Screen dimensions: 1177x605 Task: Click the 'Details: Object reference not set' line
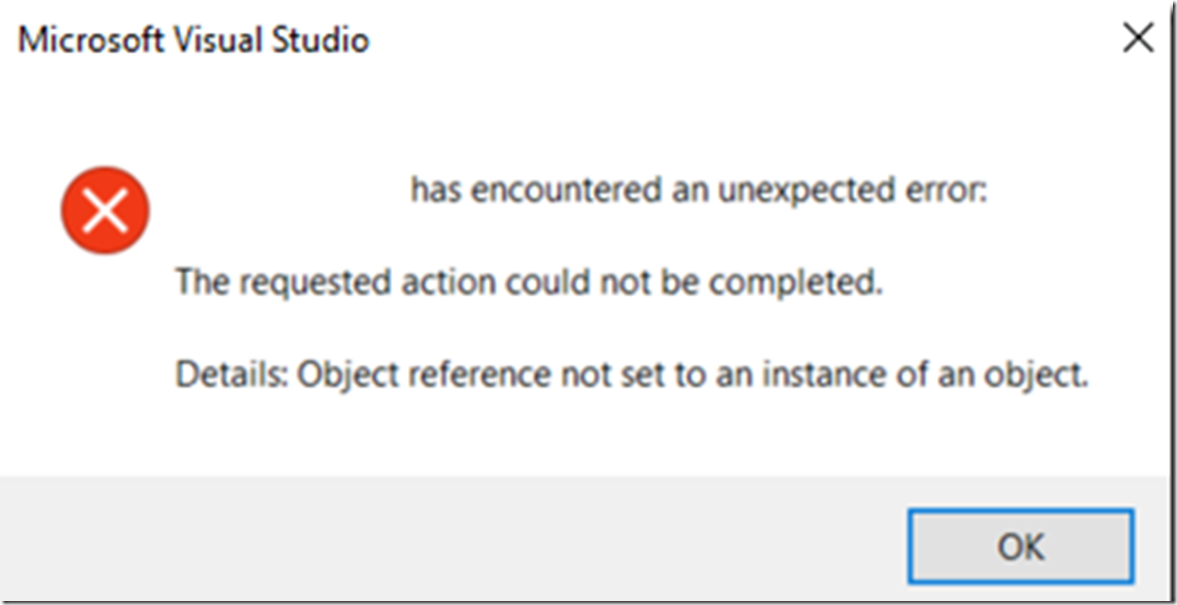click(x=632, y=374)
